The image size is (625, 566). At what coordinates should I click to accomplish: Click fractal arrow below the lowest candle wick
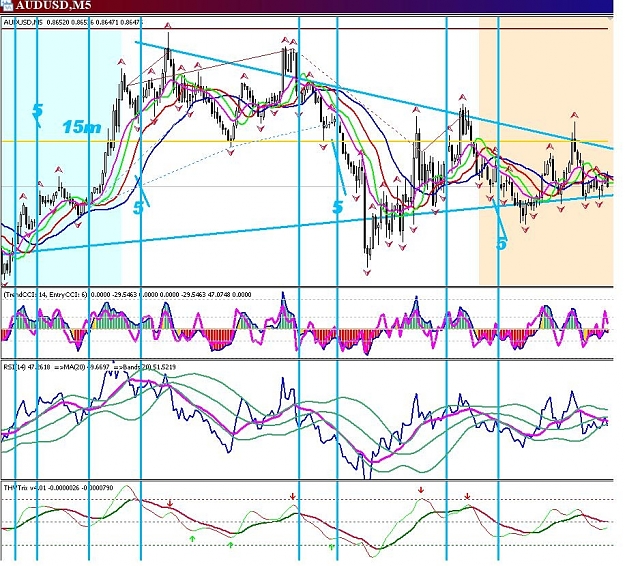367,273
